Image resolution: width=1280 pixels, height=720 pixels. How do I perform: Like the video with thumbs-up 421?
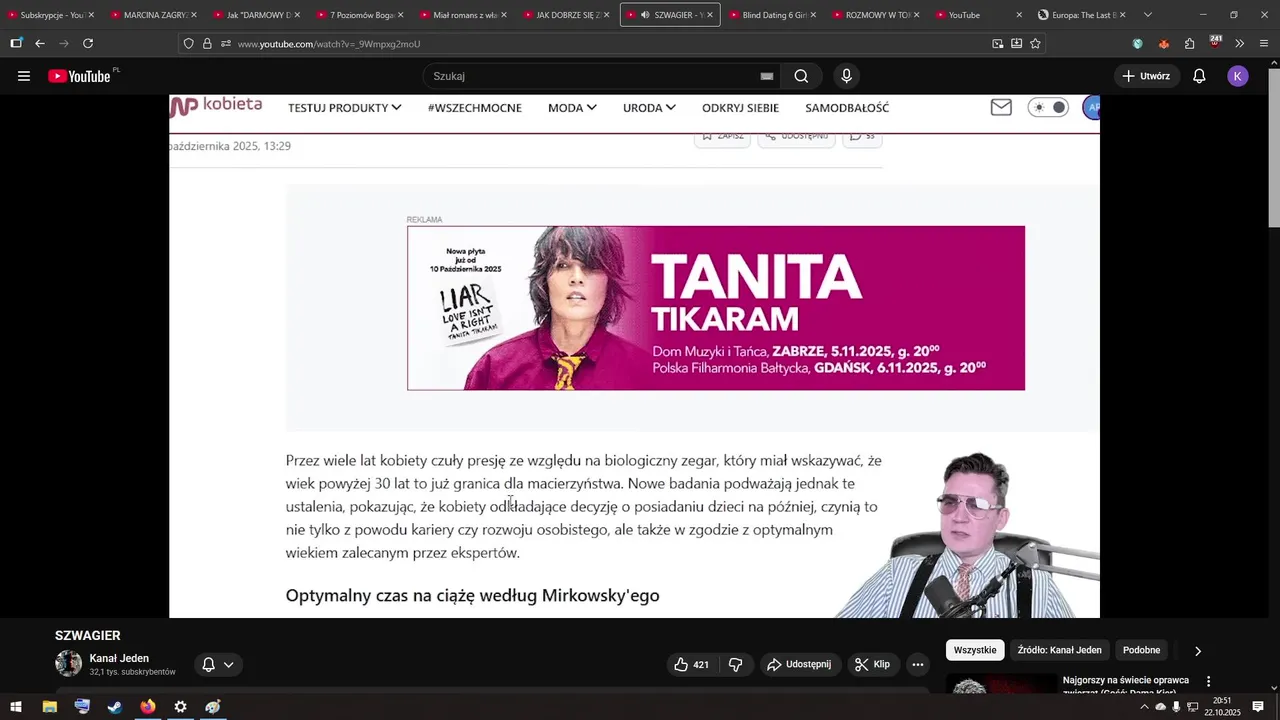(692, 664)
